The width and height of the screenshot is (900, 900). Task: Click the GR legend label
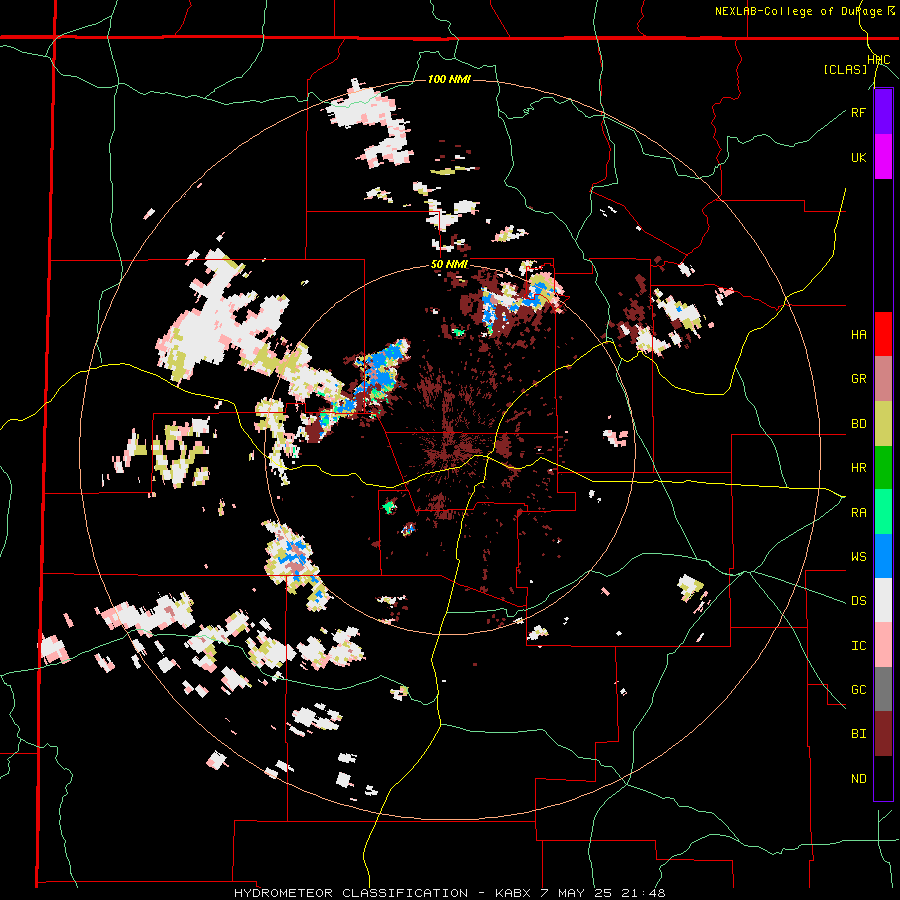[x=858, y=379]
